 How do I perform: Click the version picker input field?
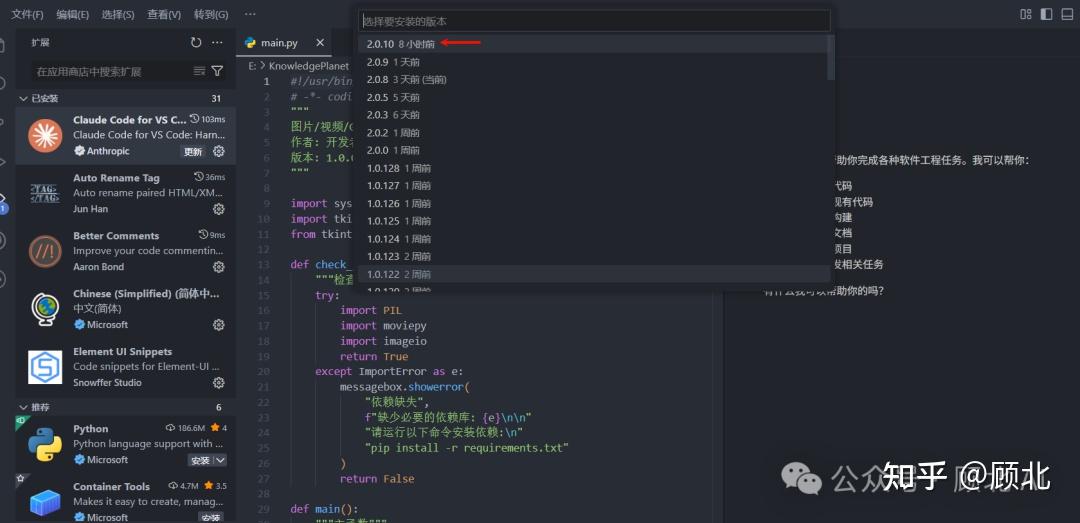595,21
